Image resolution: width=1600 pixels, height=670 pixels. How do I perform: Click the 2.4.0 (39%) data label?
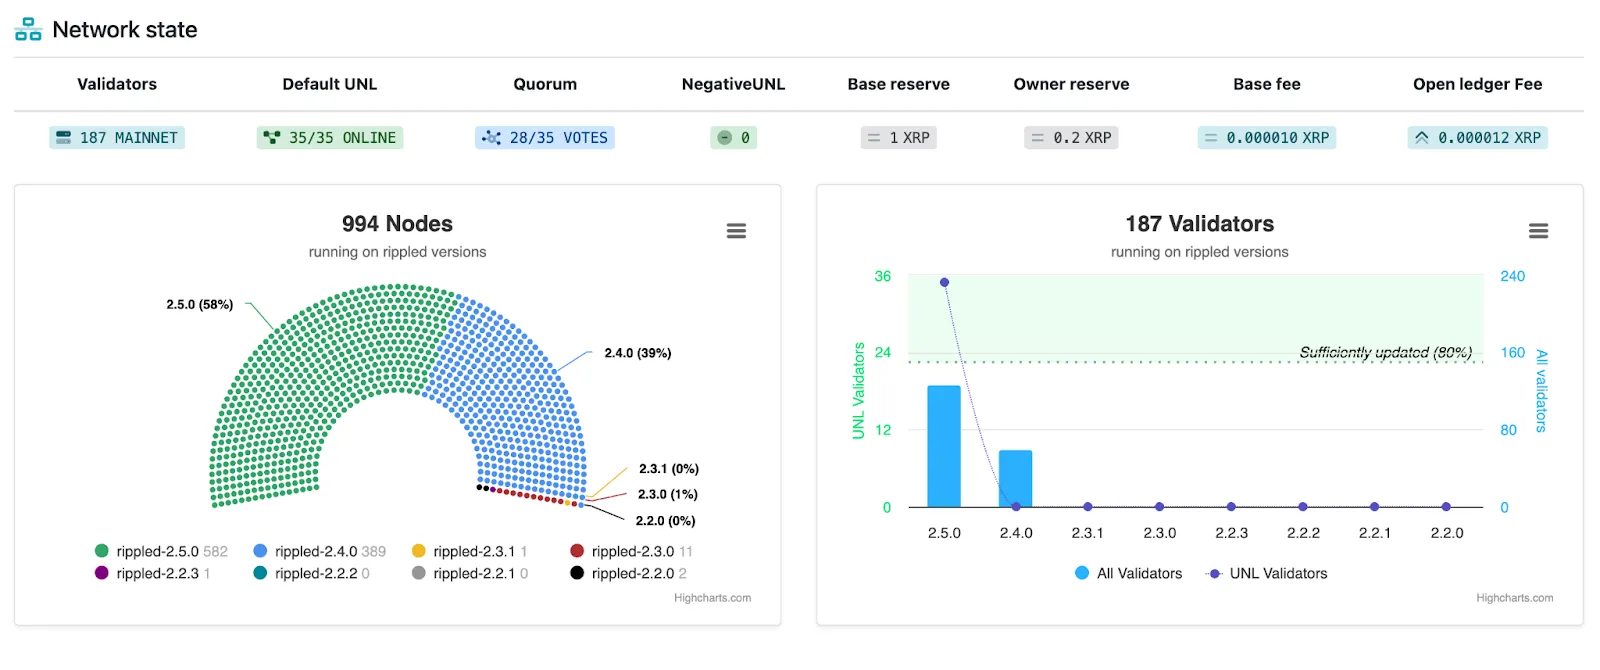pos(638,353)
